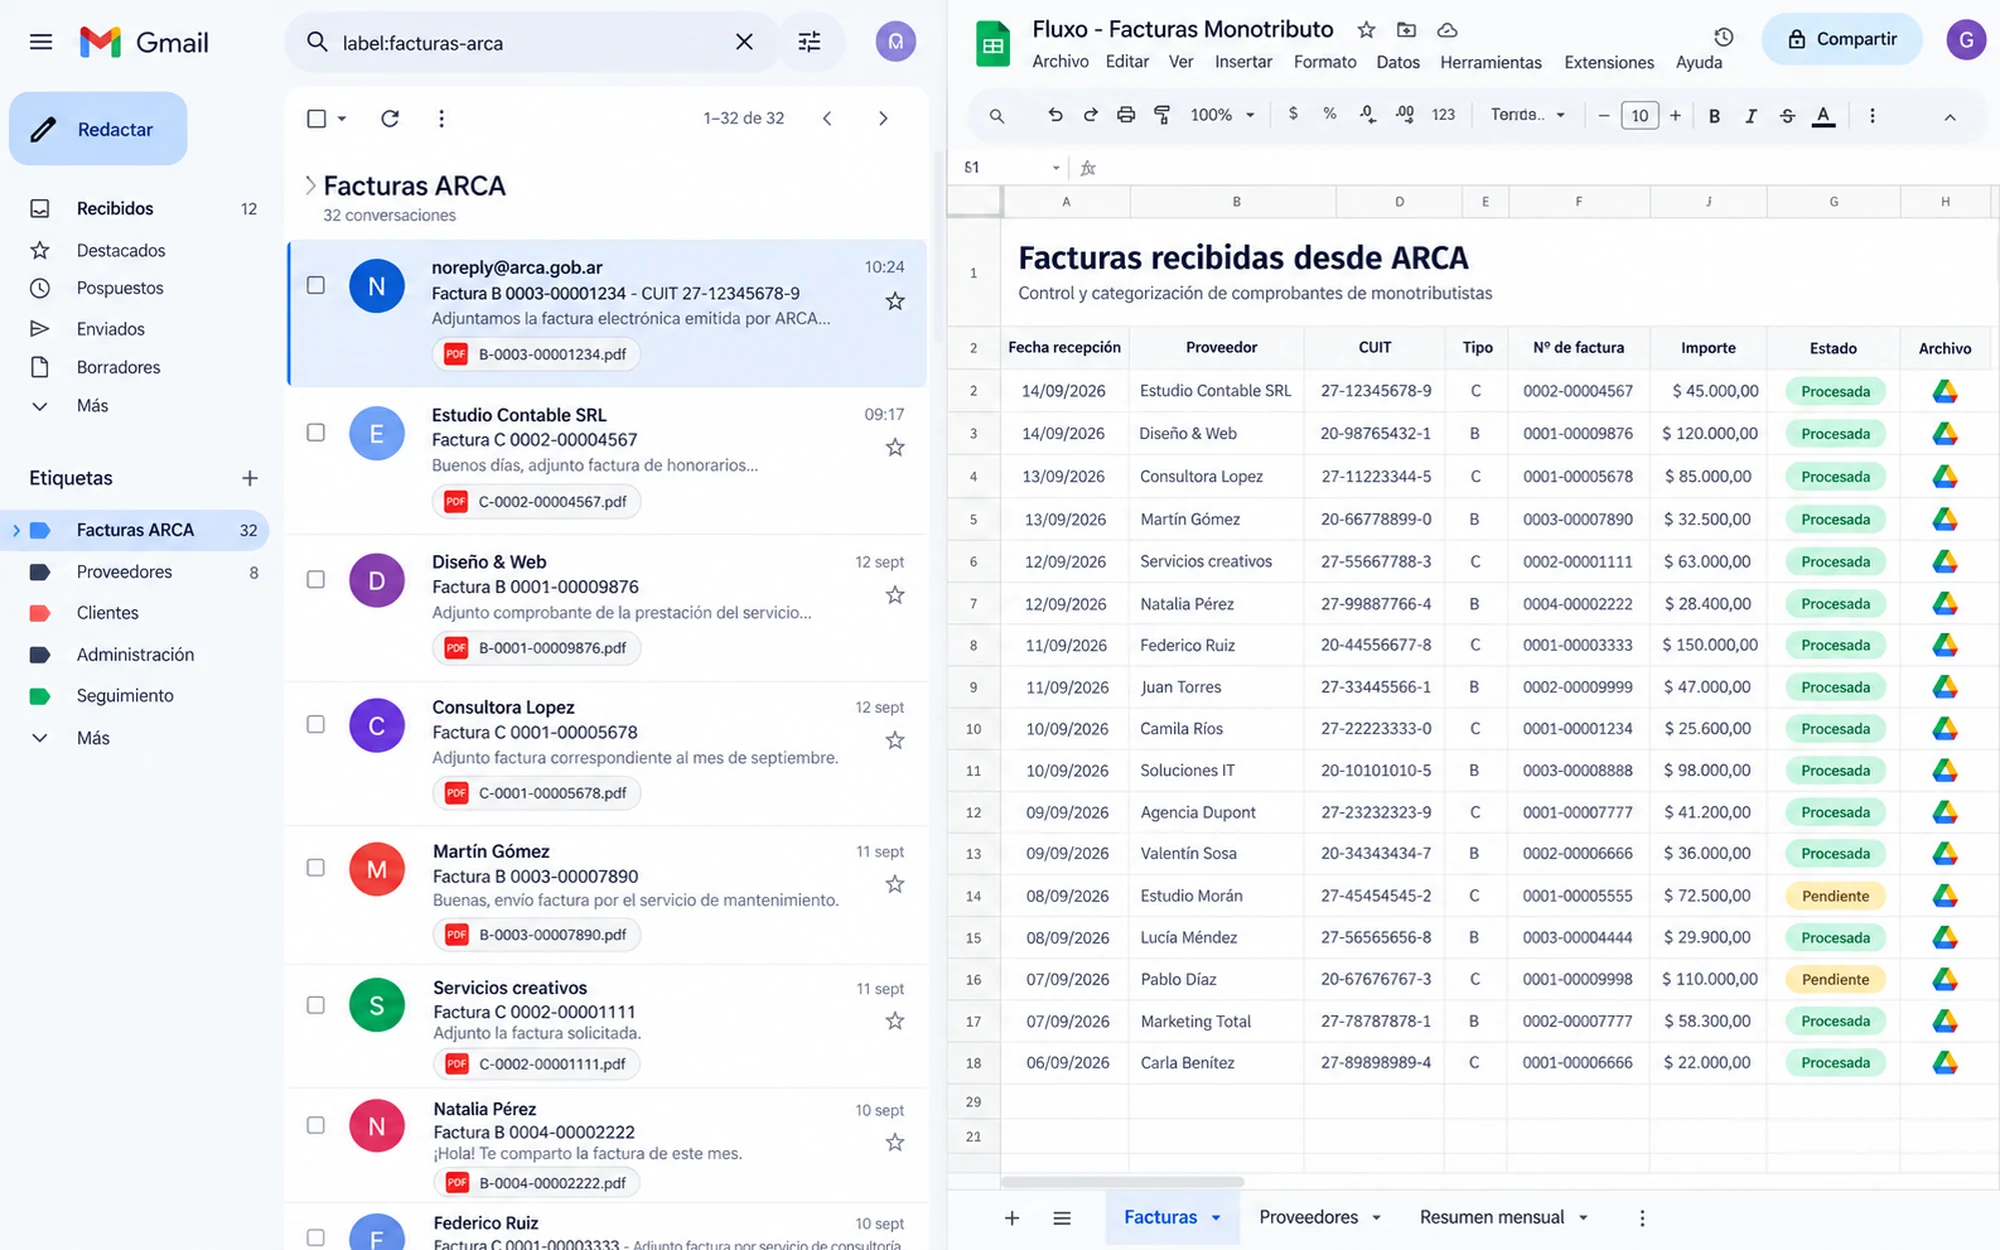
Task: Open the Gmail main menu hamburger icon
Action: tap(41, 42)
